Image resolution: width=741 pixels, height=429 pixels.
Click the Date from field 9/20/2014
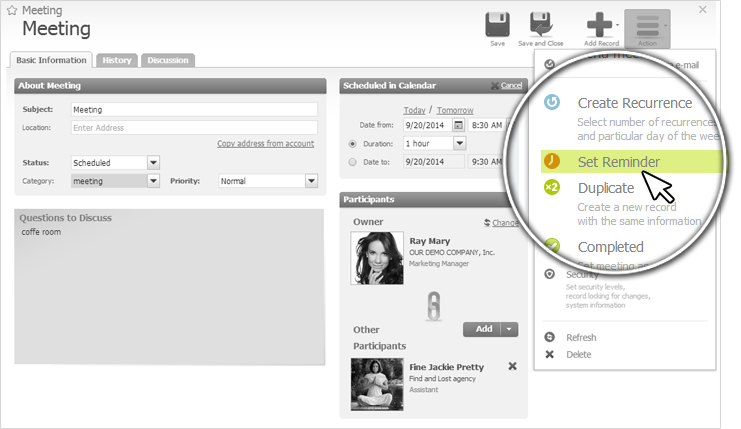[428, 125]
